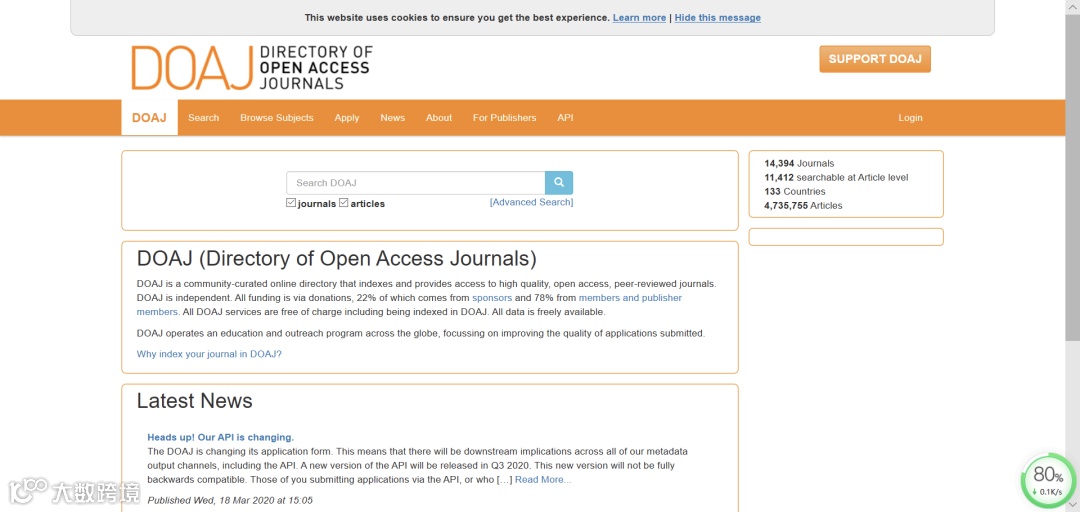Open the API menu item

click(565, 118)
